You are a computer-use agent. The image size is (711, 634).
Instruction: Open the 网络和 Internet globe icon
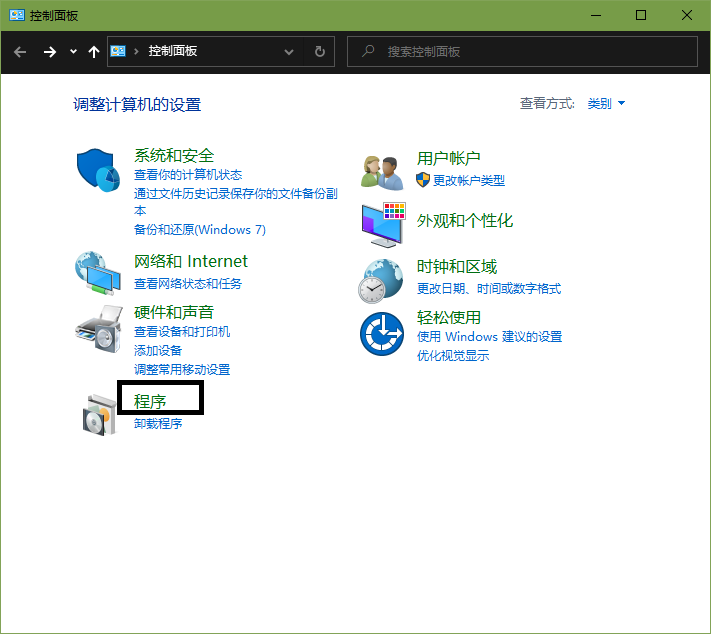(98, 273)
